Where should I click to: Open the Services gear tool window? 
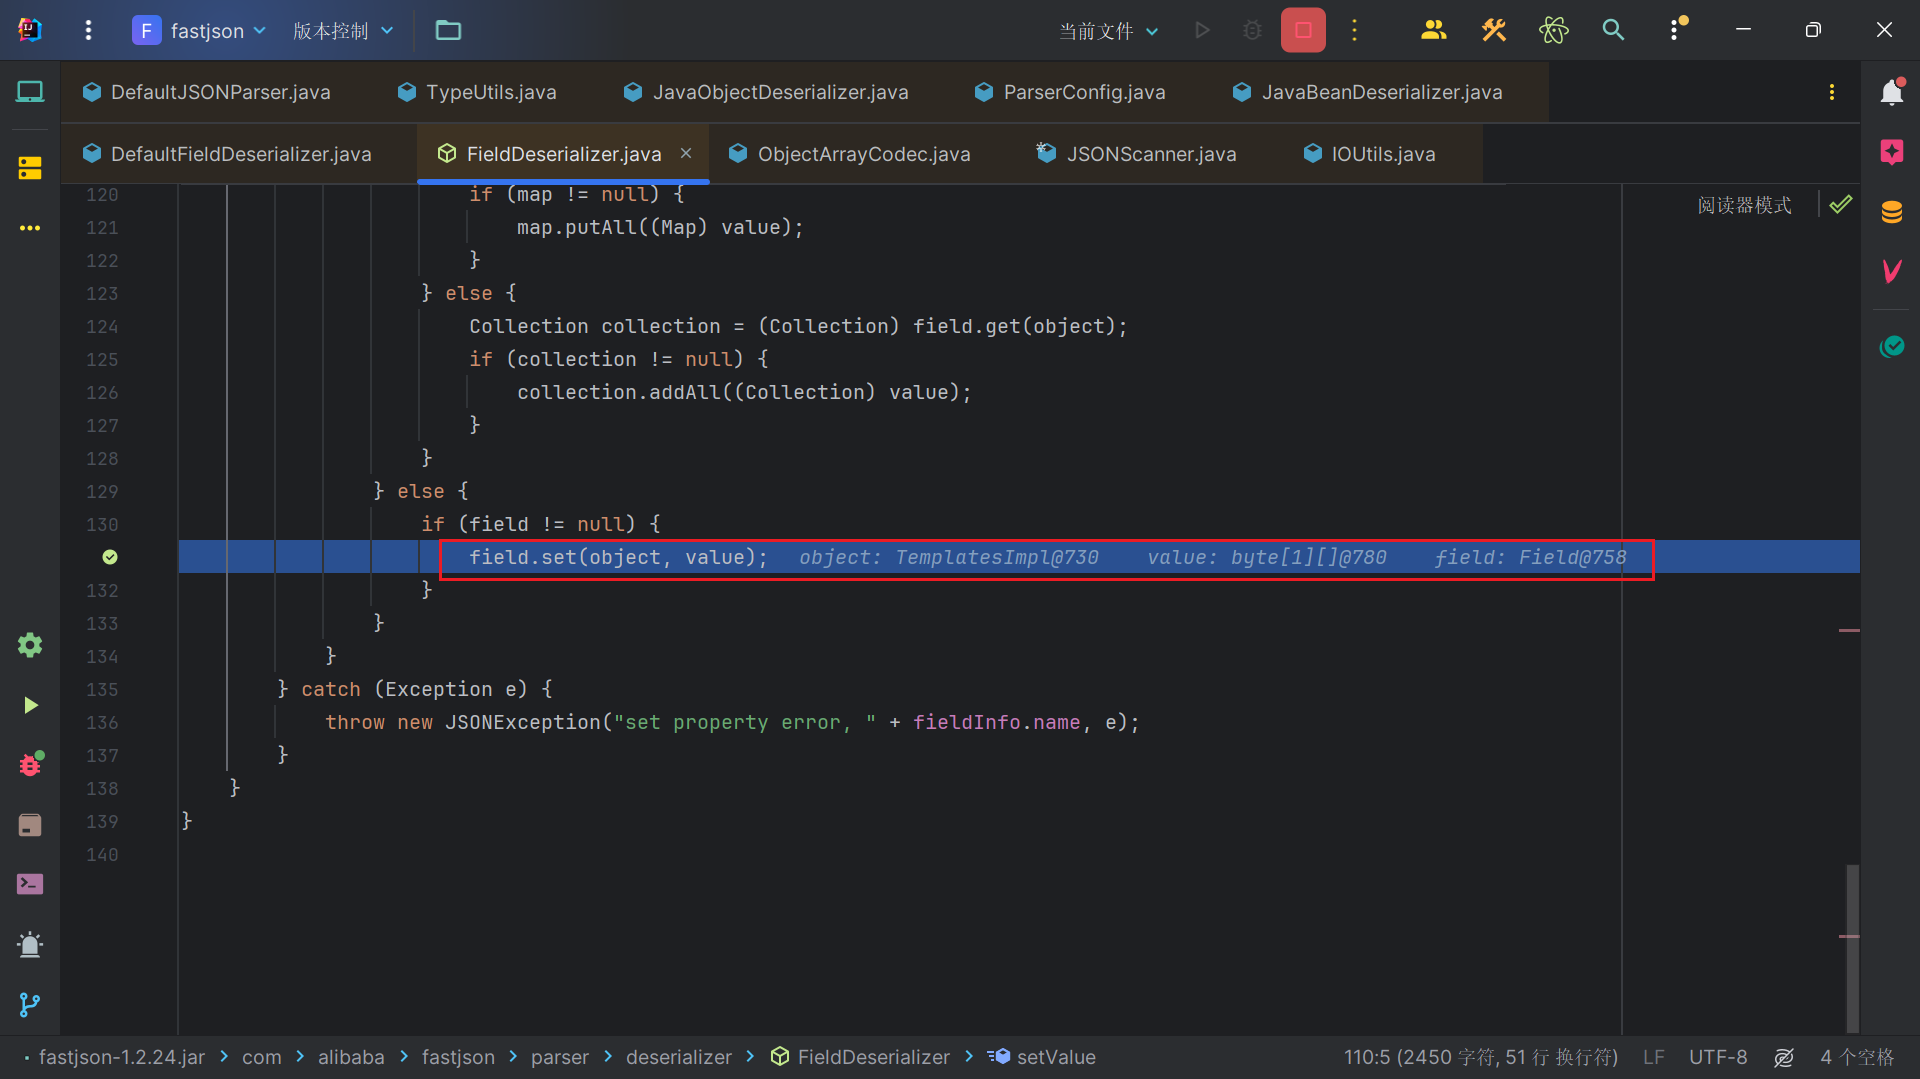pos(30,645)
